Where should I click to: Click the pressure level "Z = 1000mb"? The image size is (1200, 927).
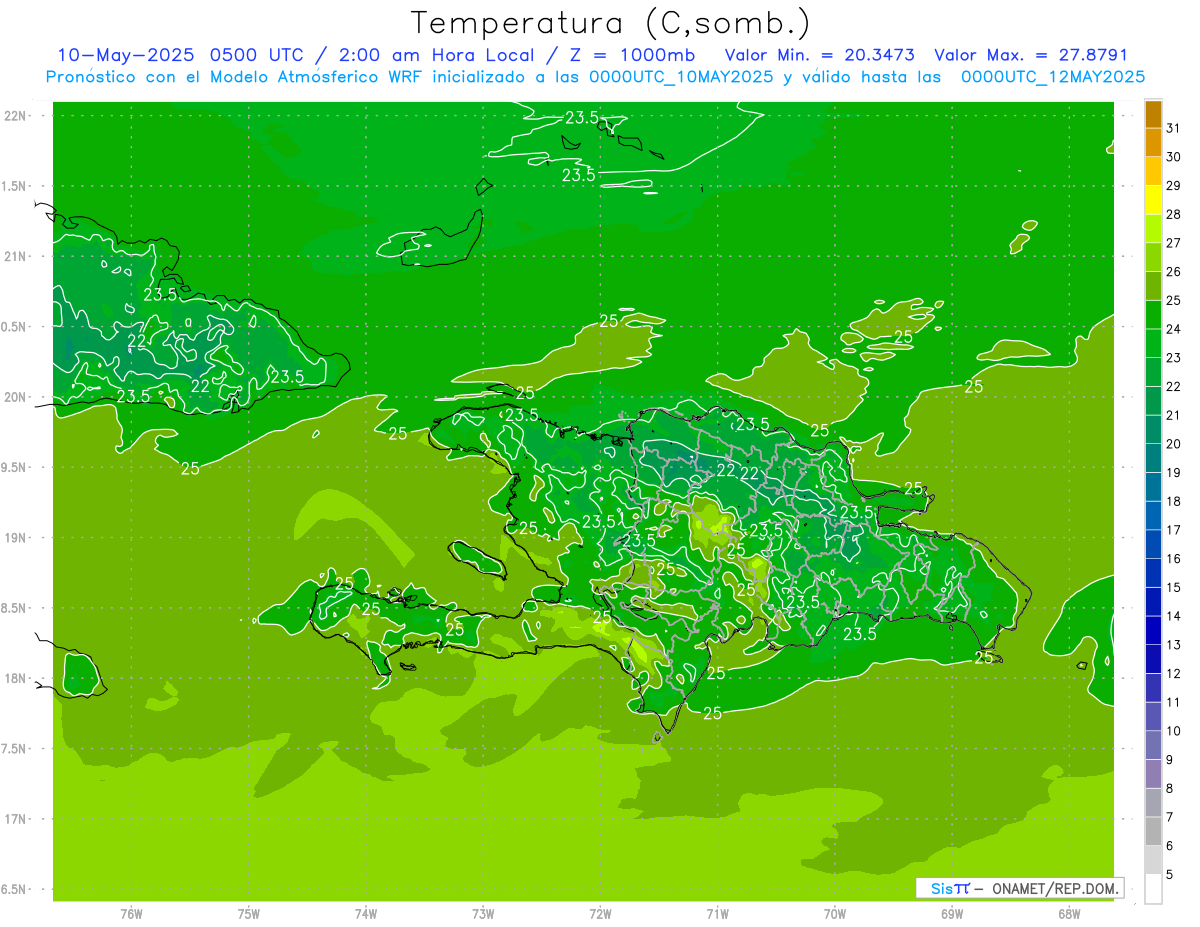tap(635, 55)
